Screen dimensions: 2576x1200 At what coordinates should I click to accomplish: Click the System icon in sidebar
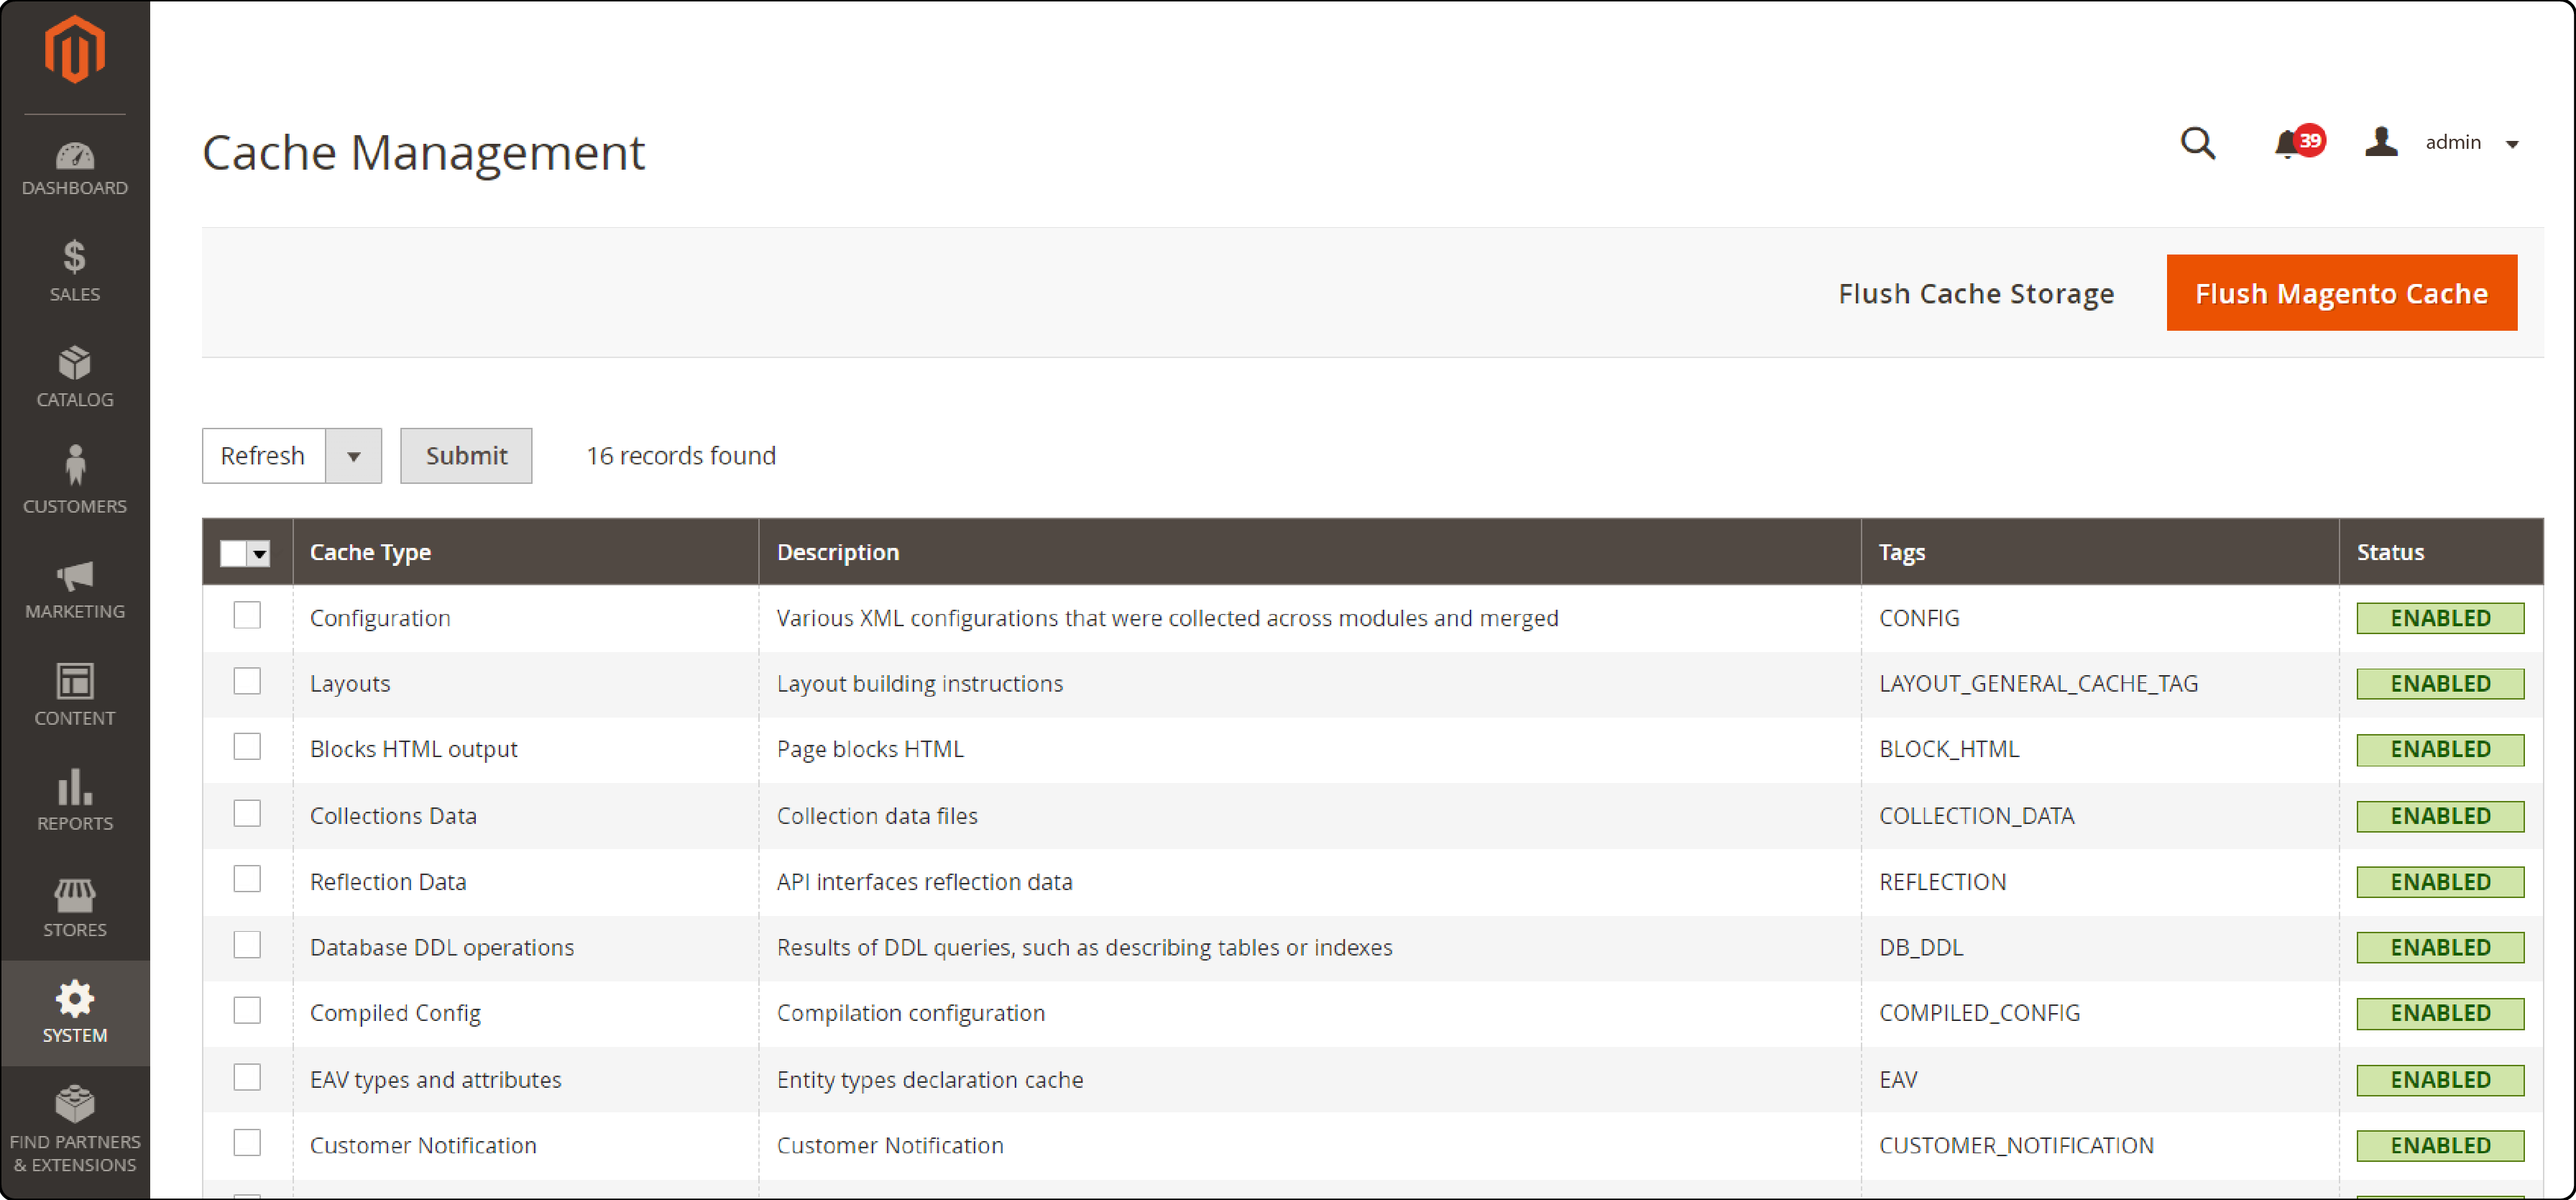[75, 1004]
